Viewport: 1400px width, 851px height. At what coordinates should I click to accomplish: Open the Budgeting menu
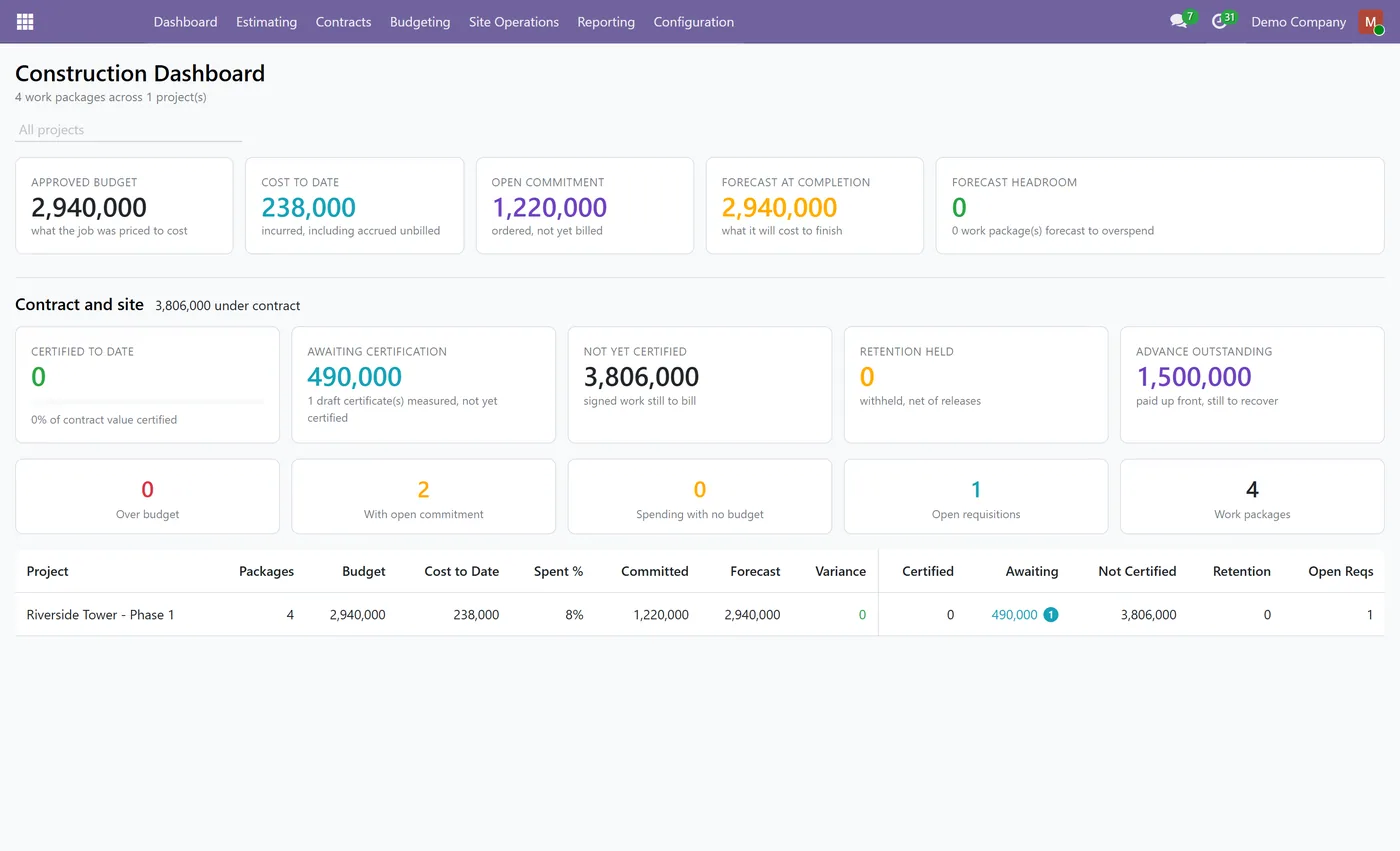tap(420, 21)
